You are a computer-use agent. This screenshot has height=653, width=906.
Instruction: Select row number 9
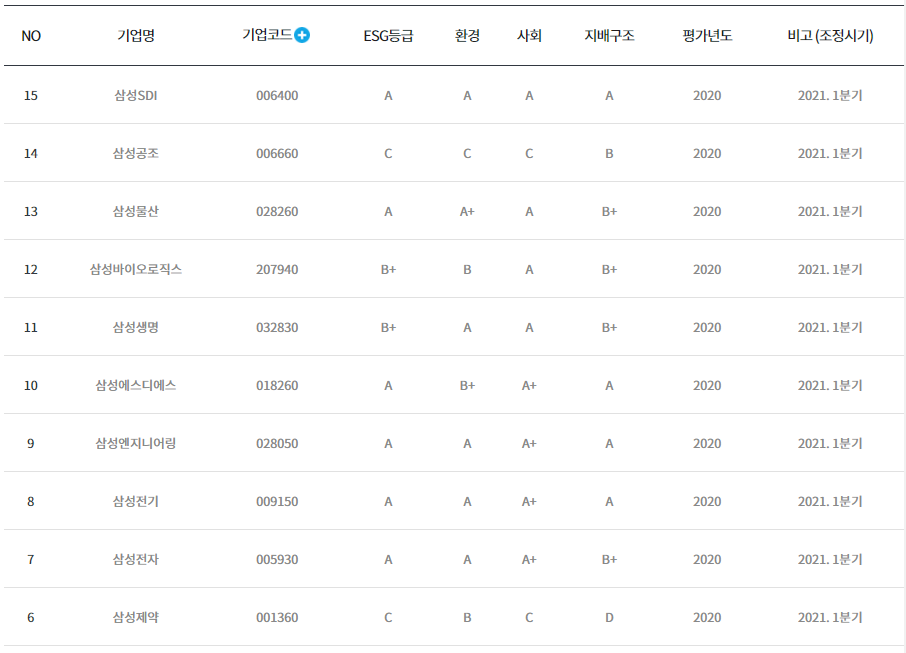click(31, 443)
